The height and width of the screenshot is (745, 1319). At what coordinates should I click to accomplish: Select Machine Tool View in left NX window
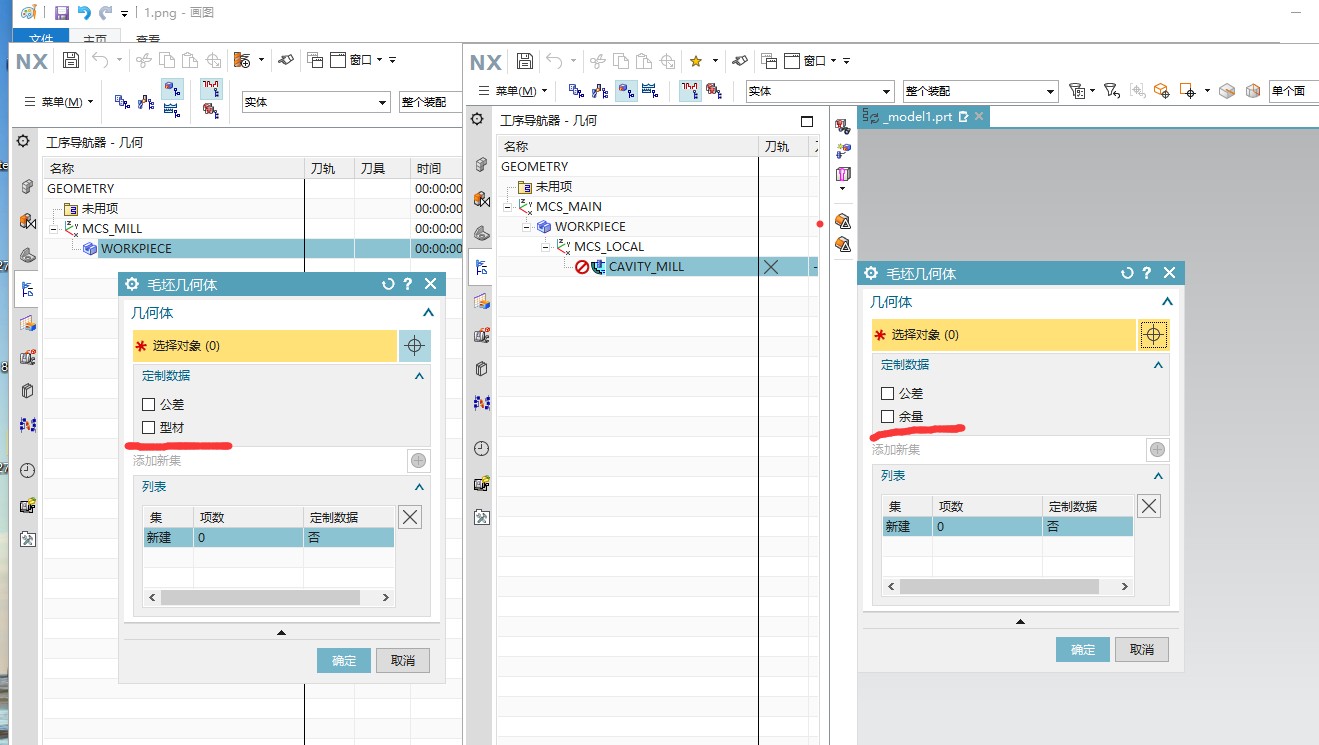coord(146,101)
